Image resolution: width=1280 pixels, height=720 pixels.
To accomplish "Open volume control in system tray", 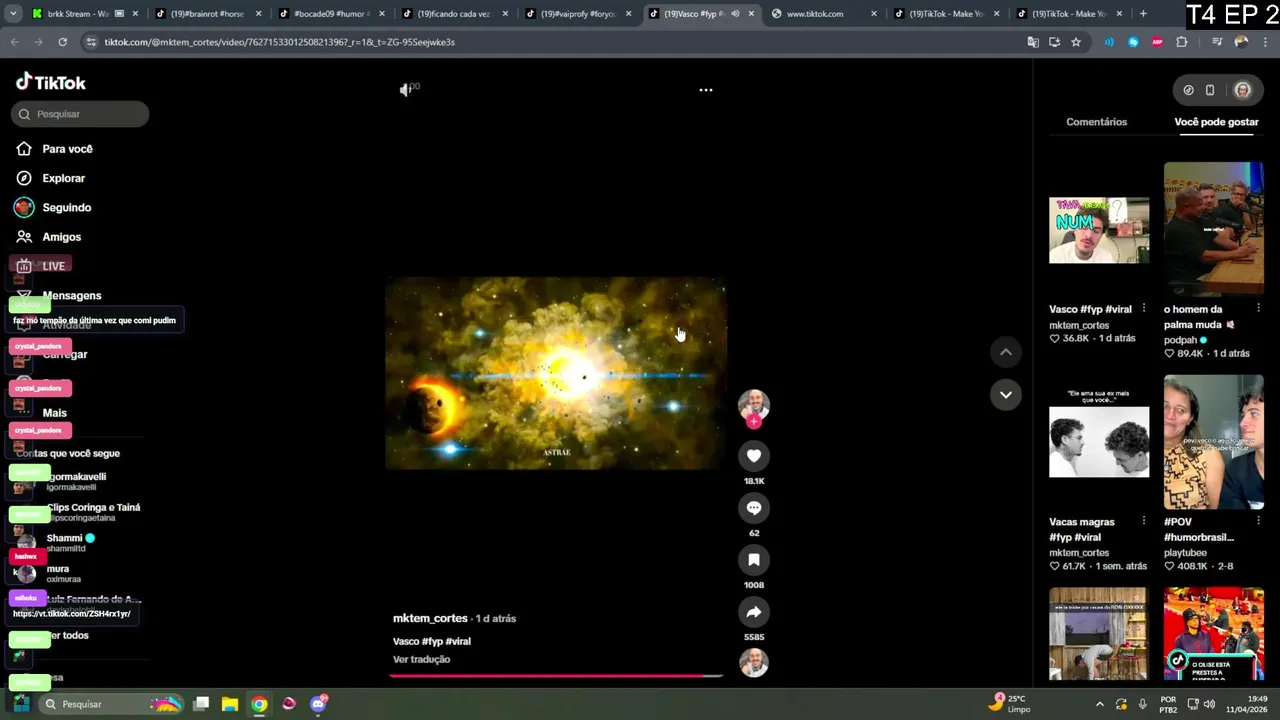I will coord(1209,704).
